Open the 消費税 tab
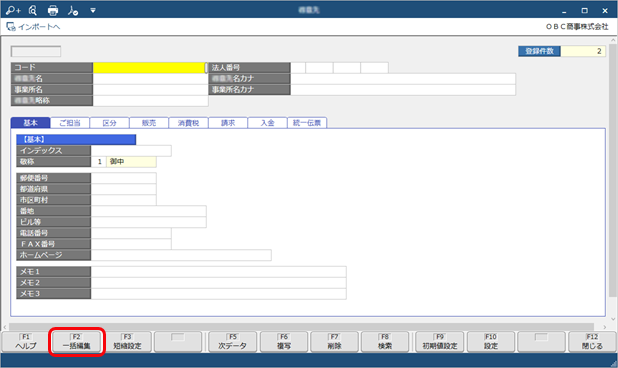The height and width of the screenshot is (368, 618). pos(188,123)
